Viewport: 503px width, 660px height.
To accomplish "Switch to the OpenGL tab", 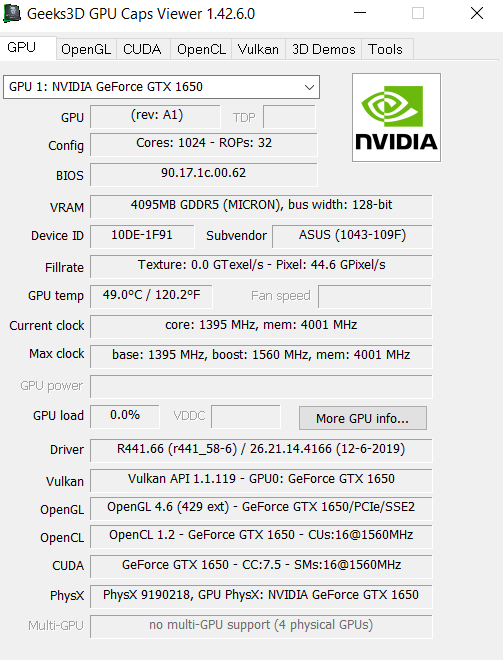I will click(x=86, y=50).
